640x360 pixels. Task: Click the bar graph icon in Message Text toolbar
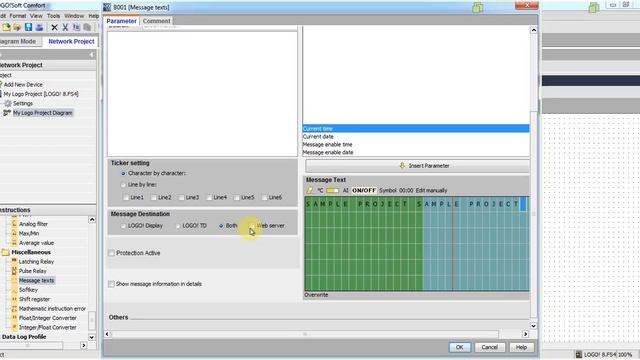coord(332,191)
